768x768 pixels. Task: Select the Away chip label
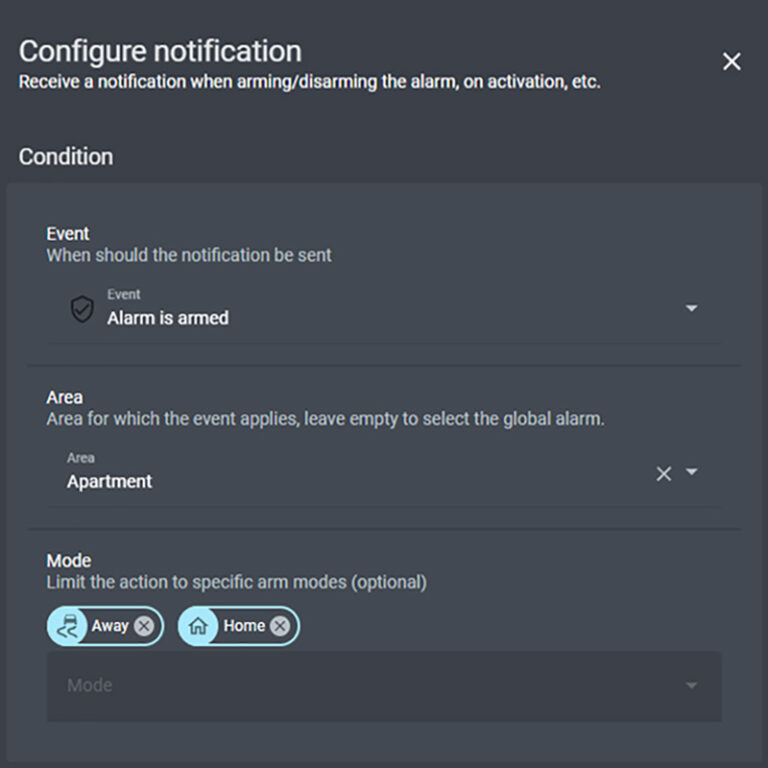[110, 626]
